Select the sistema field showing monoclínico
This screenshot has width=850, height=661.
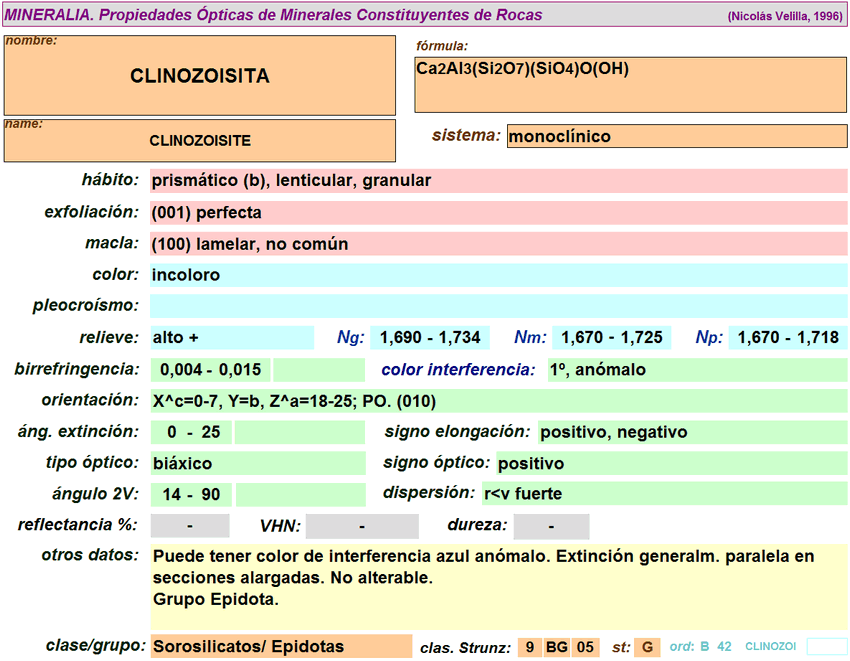[677, 136]
